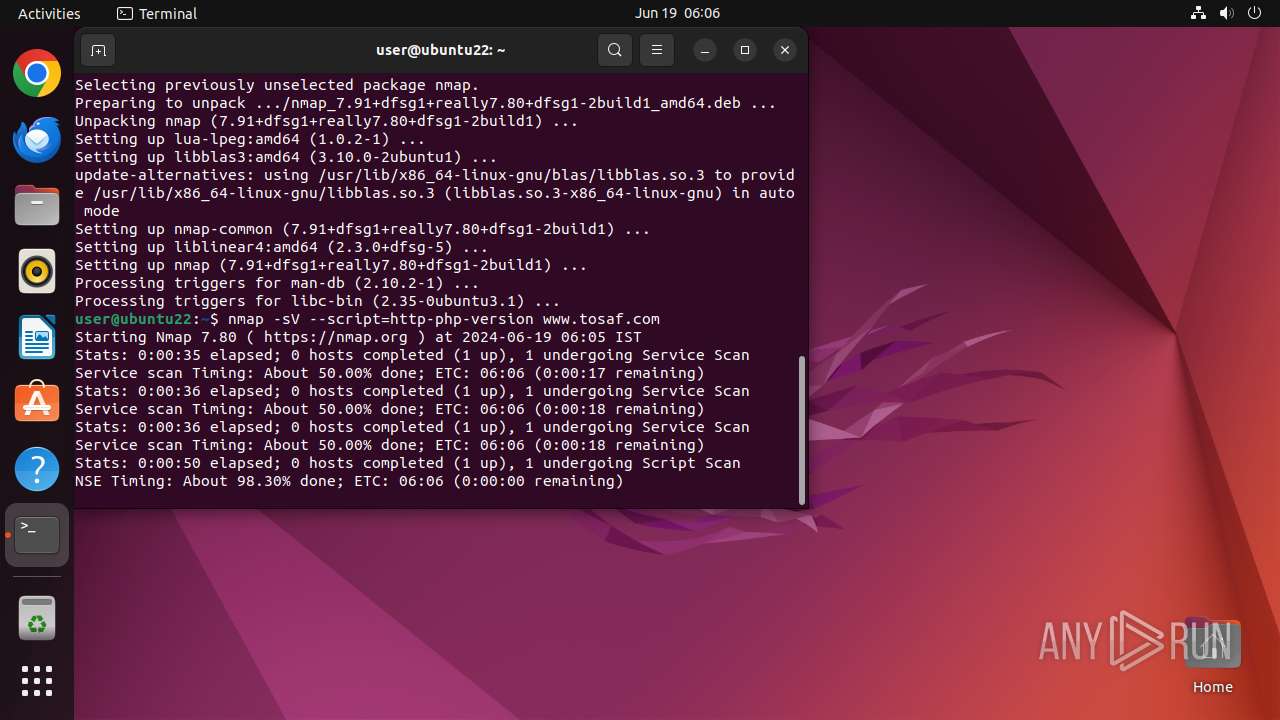Click the terminal scrollbar handle
The width and height of the screenshot is (1280, 720).
tap(802, 430)
